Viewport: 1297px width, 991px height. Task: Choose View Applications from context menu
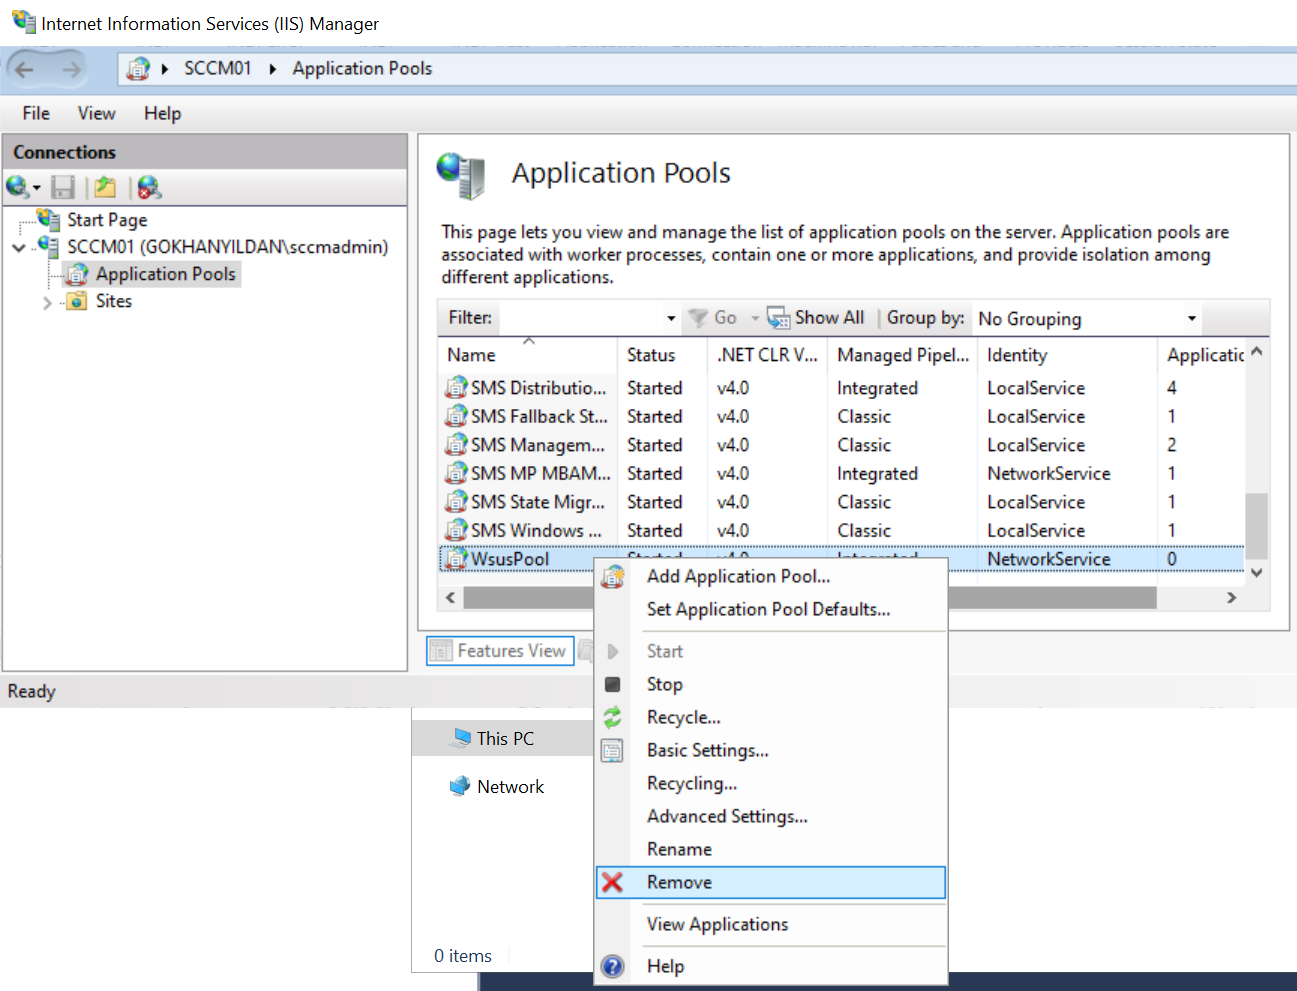(x=771, y=924)
